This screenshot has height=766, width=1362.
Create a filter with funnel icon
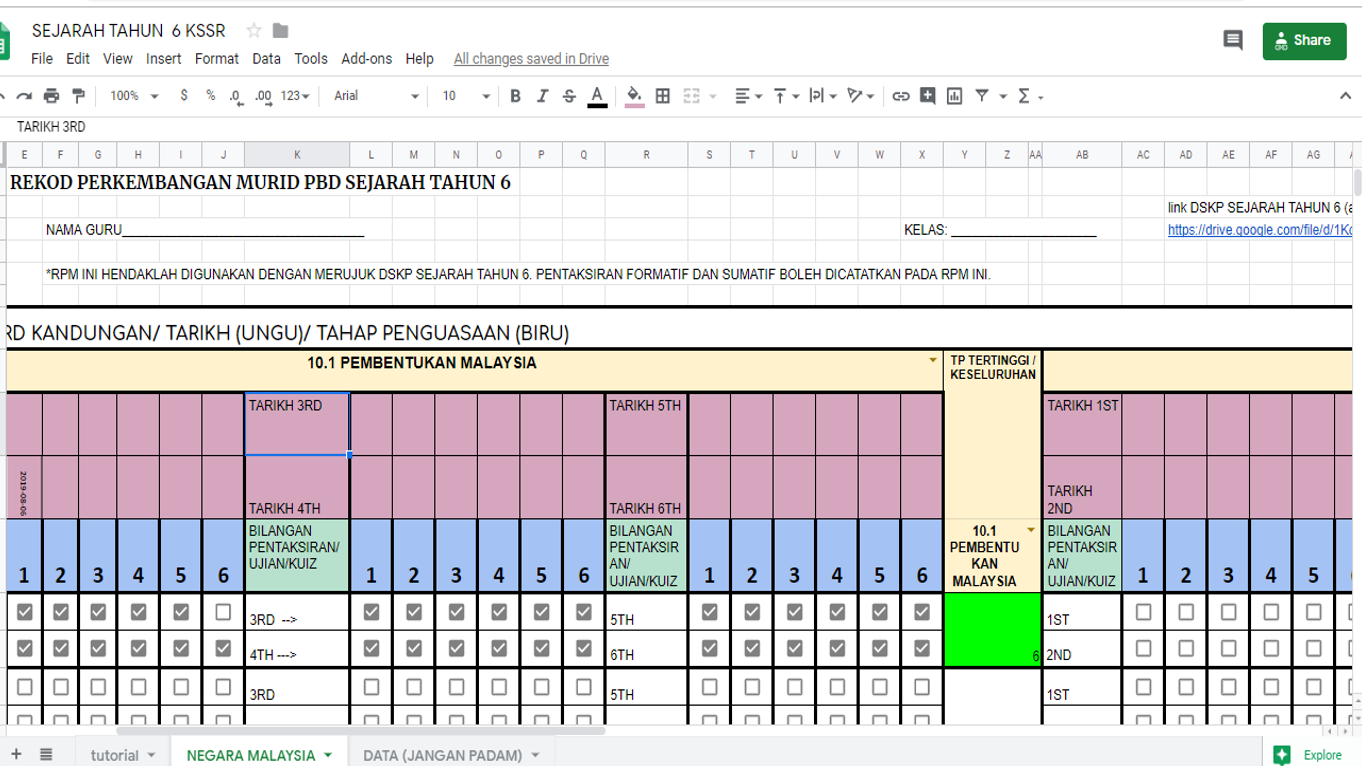point(982,96)
